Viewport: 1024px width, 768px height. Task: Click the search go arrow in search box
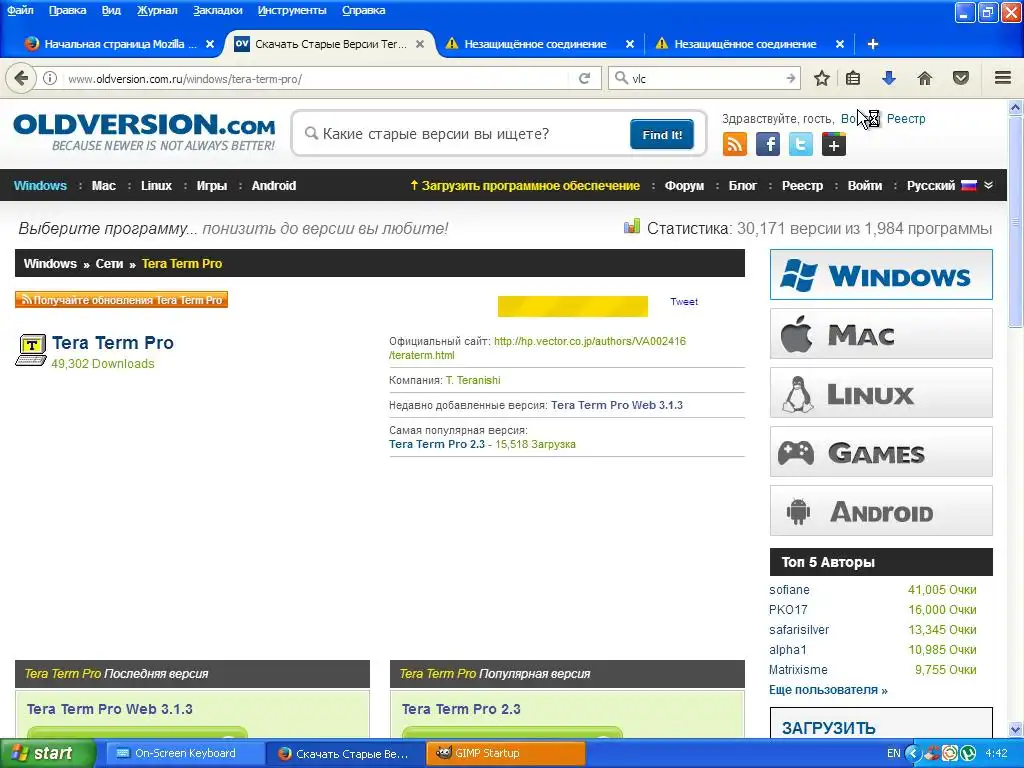[791, 78]
